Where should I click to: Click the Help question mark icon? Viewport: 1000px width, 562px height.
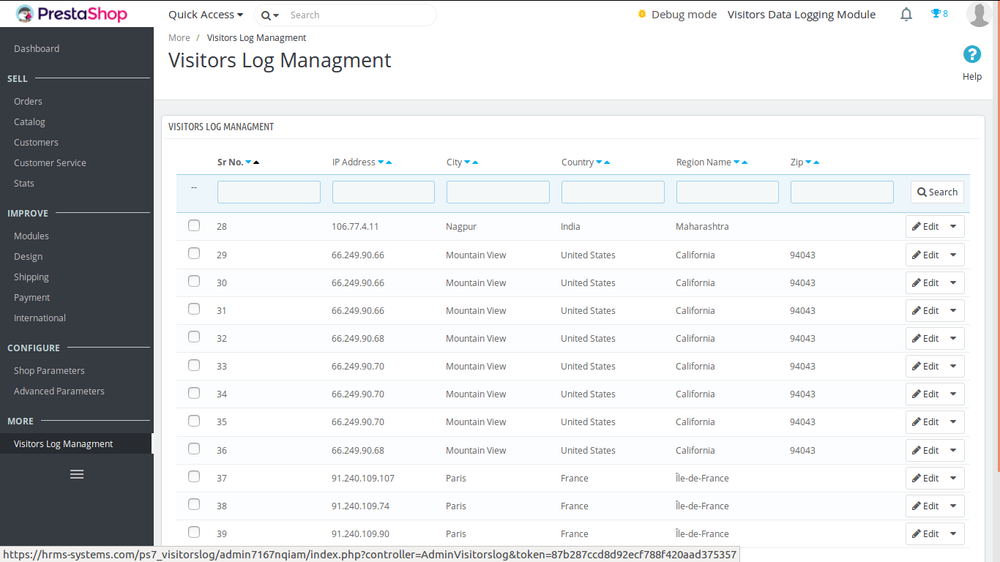(x=971, y=55)
